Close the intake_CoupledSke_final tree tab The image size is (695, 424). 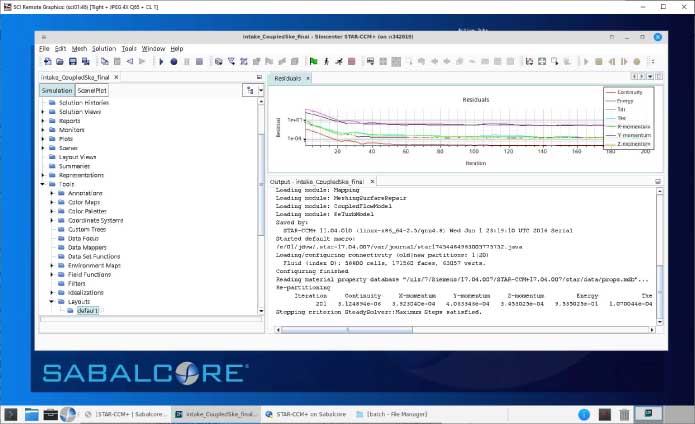(x=116, y=77)
